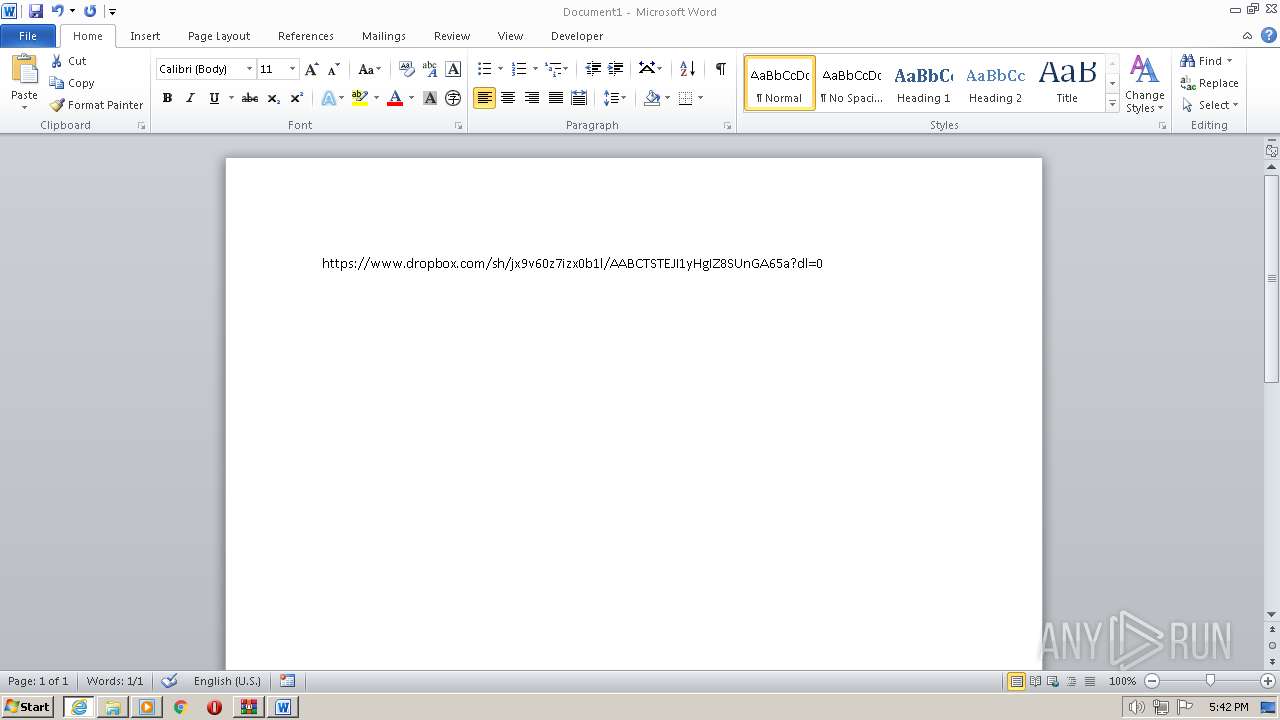This screenshot has width=1280, height=720.
Task: Expand the Styles gallery More arrow
Action: pos(1112,104)
